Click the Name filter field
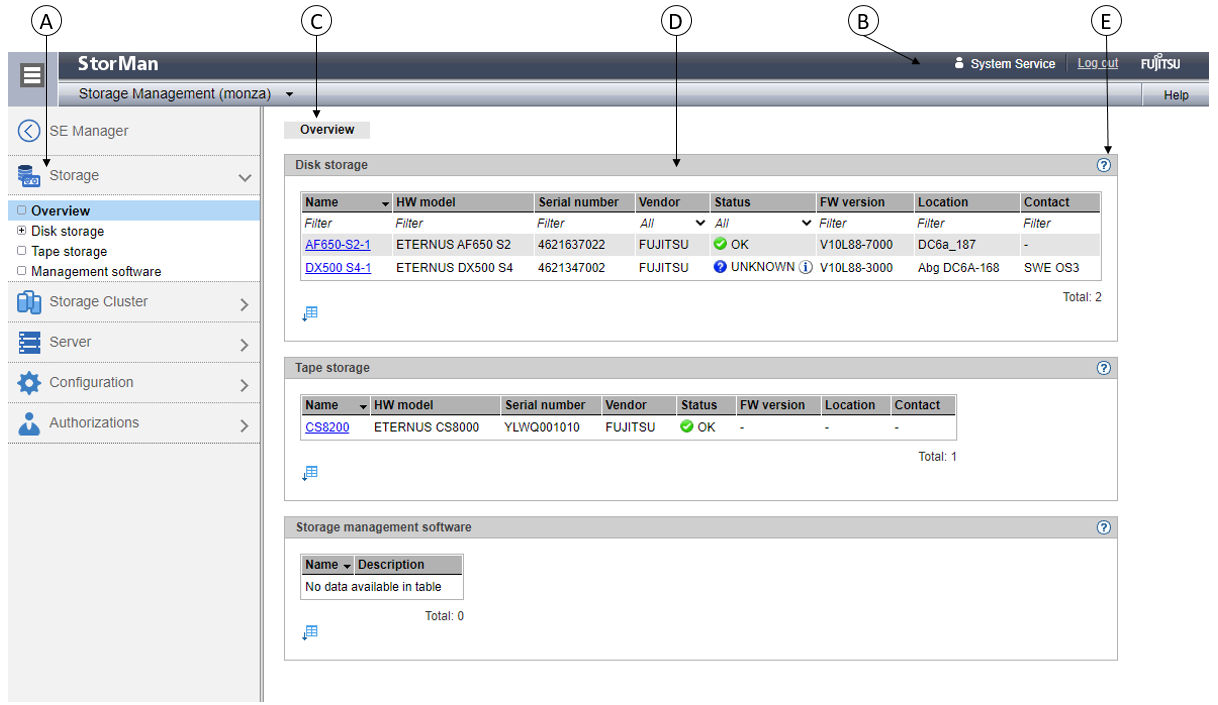This screenshot has width=1218, height=705. point(346,223)
